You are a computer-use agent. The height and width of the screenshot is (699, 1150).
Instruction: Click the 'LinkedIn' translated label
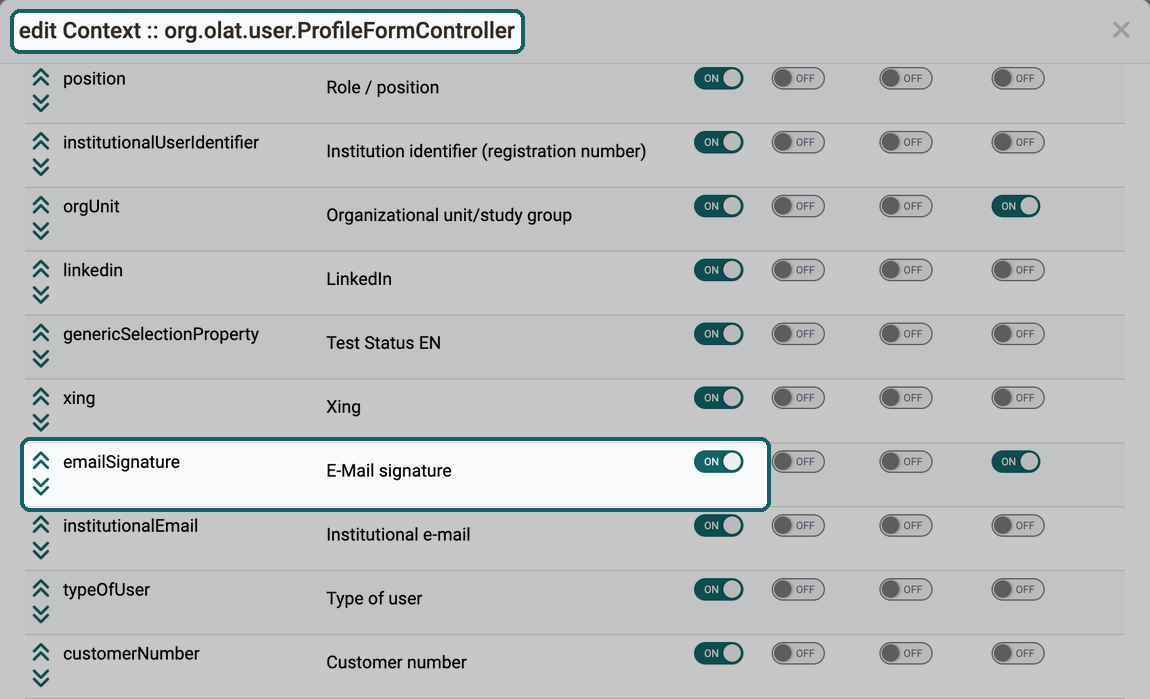359,279
